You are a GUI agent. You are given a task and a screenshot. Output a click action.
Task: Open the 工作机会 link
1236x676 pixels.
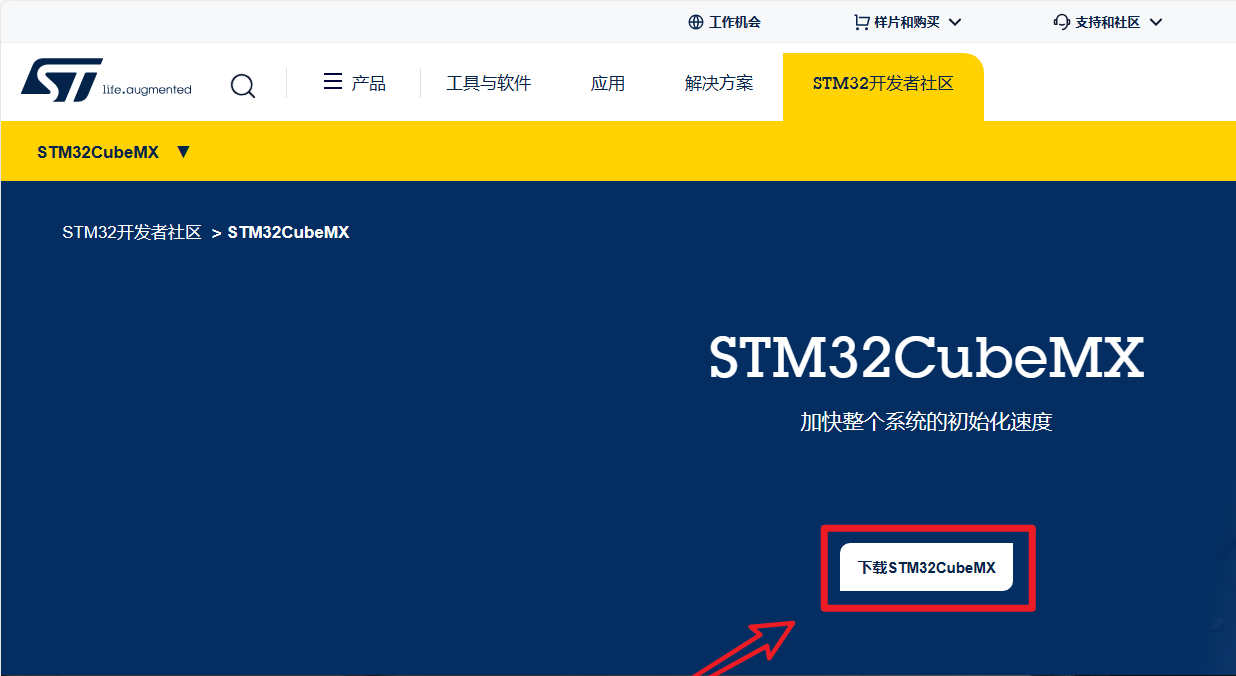click(x=735, y=22)
